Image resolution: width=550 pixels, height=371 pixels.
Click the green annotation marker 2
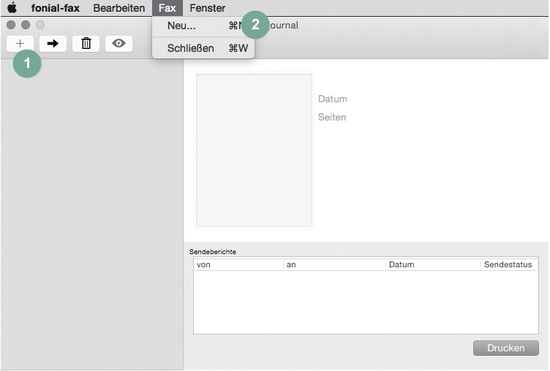click(x=255, y=25)
